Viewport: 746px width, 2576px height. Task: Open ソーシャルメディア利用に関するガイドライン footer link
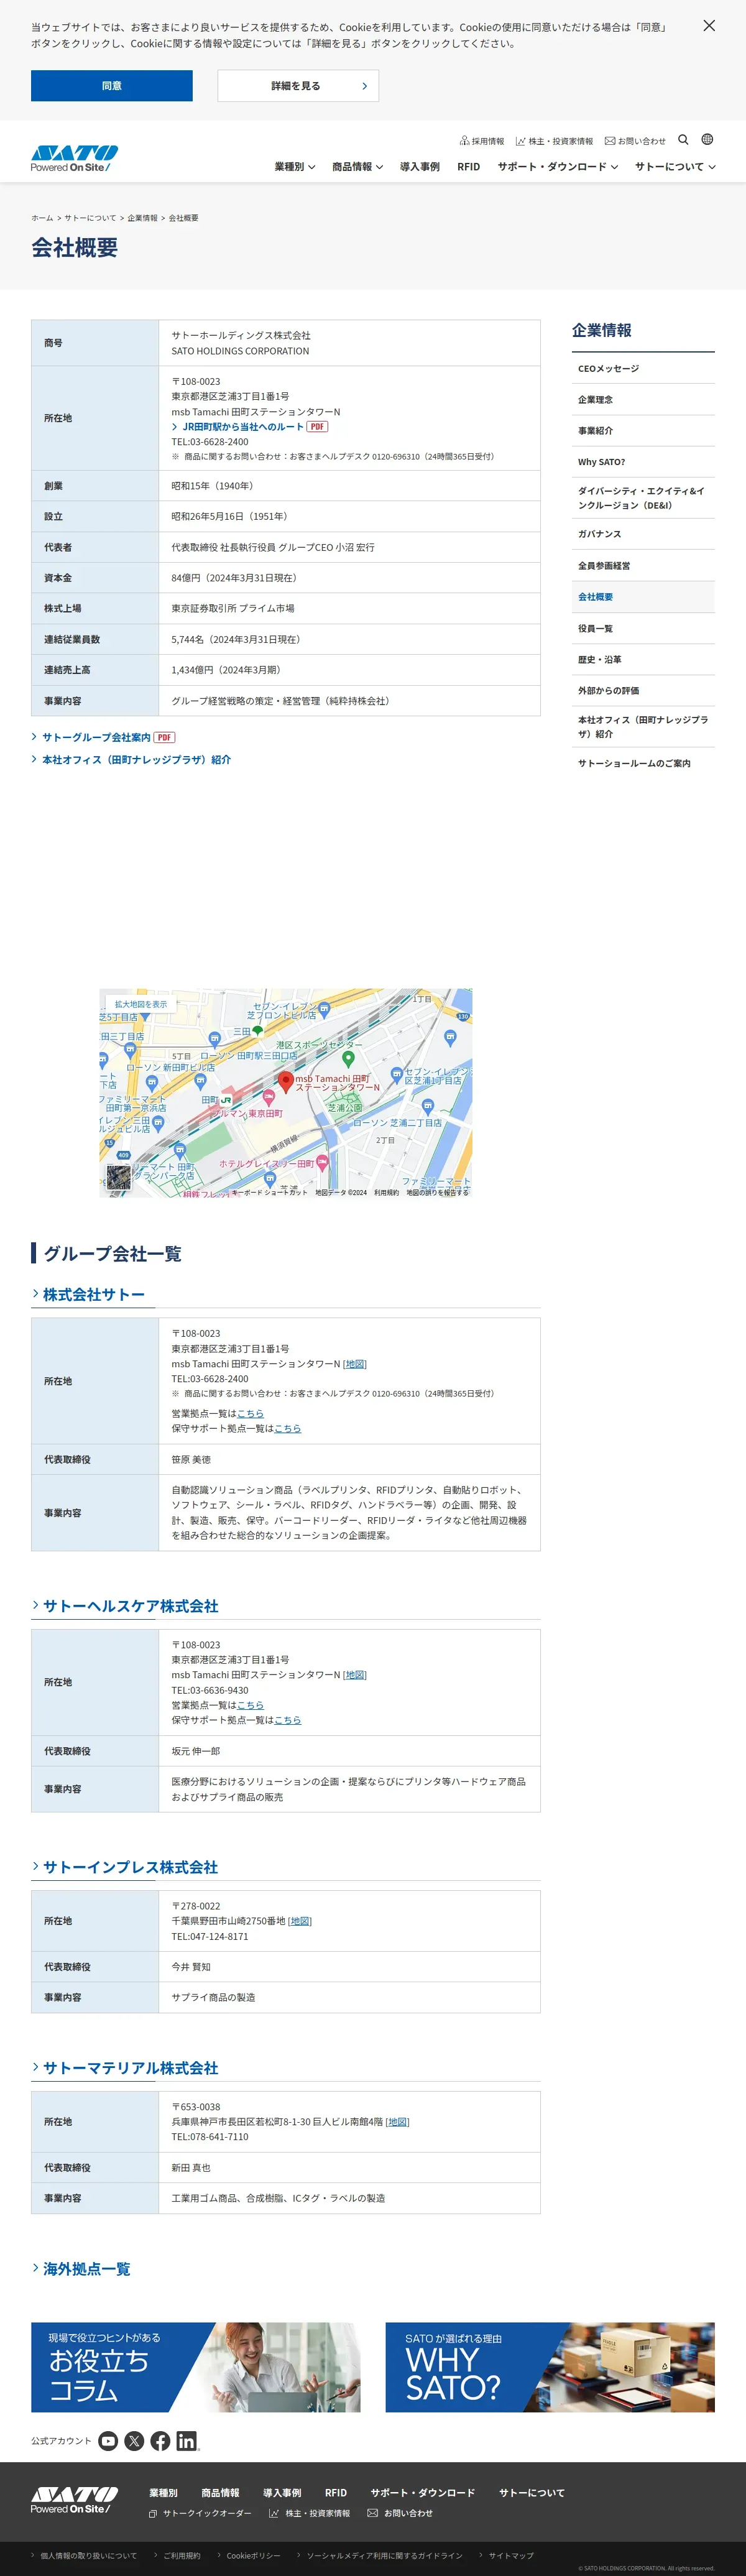click(380, 2555)
